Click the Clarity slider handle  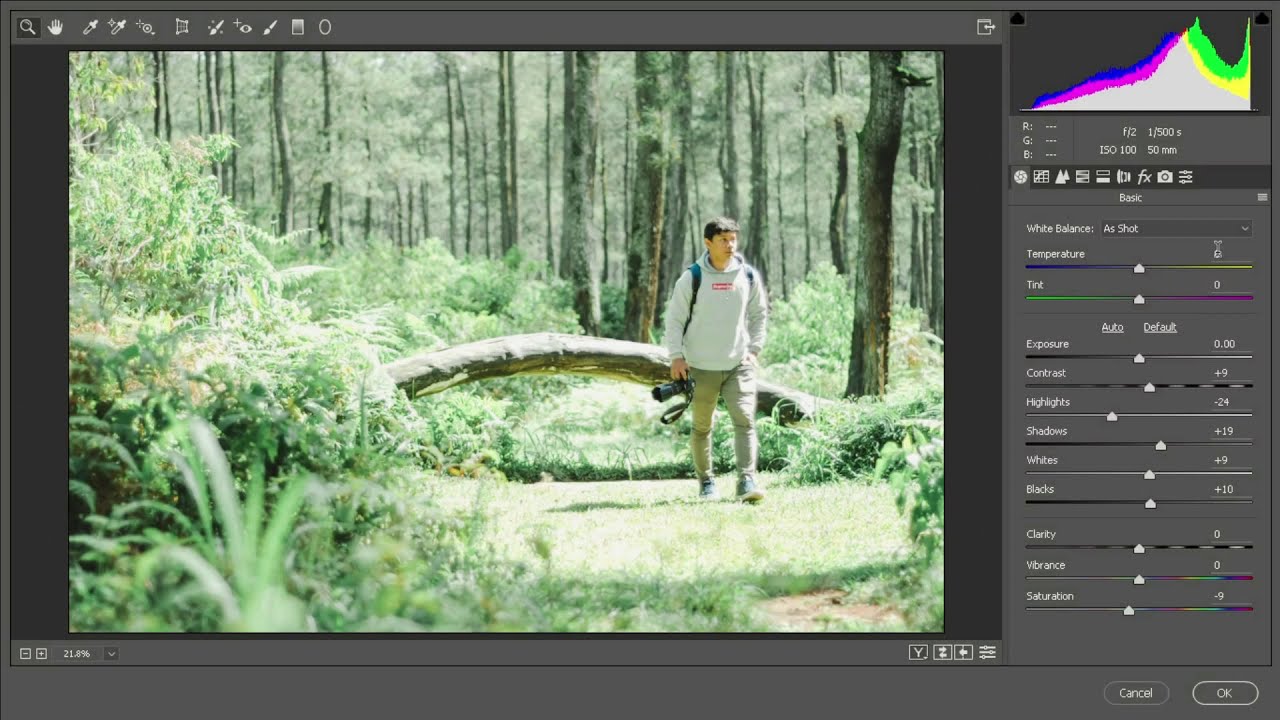1139,548
